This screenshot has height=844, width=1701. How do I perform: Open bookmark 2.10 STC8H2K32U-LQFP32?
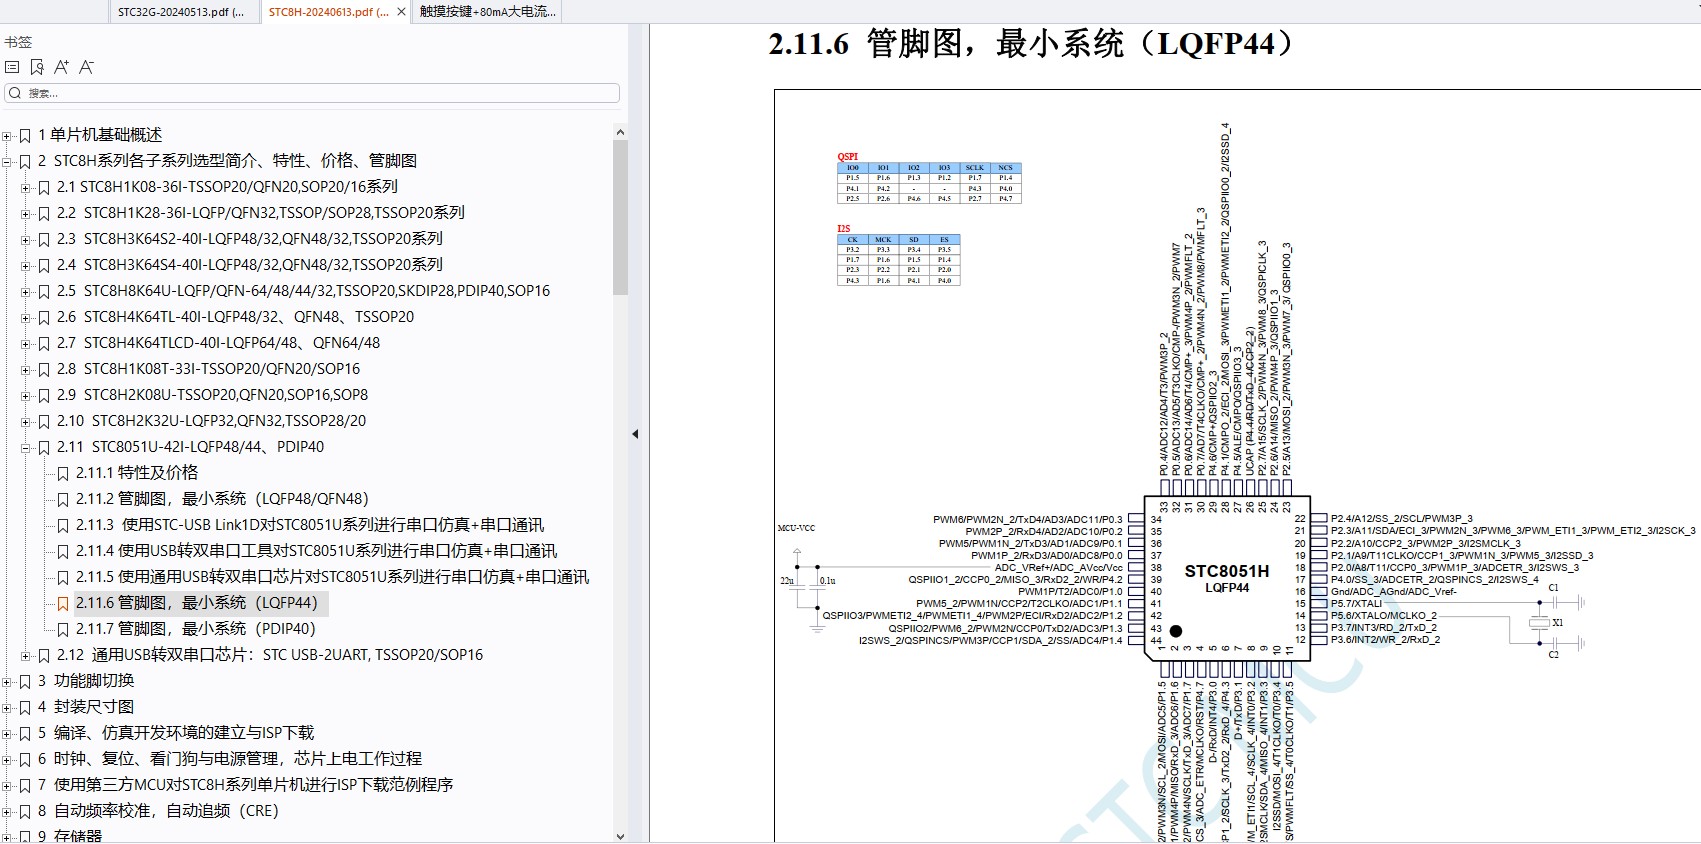tap(211, 421)
